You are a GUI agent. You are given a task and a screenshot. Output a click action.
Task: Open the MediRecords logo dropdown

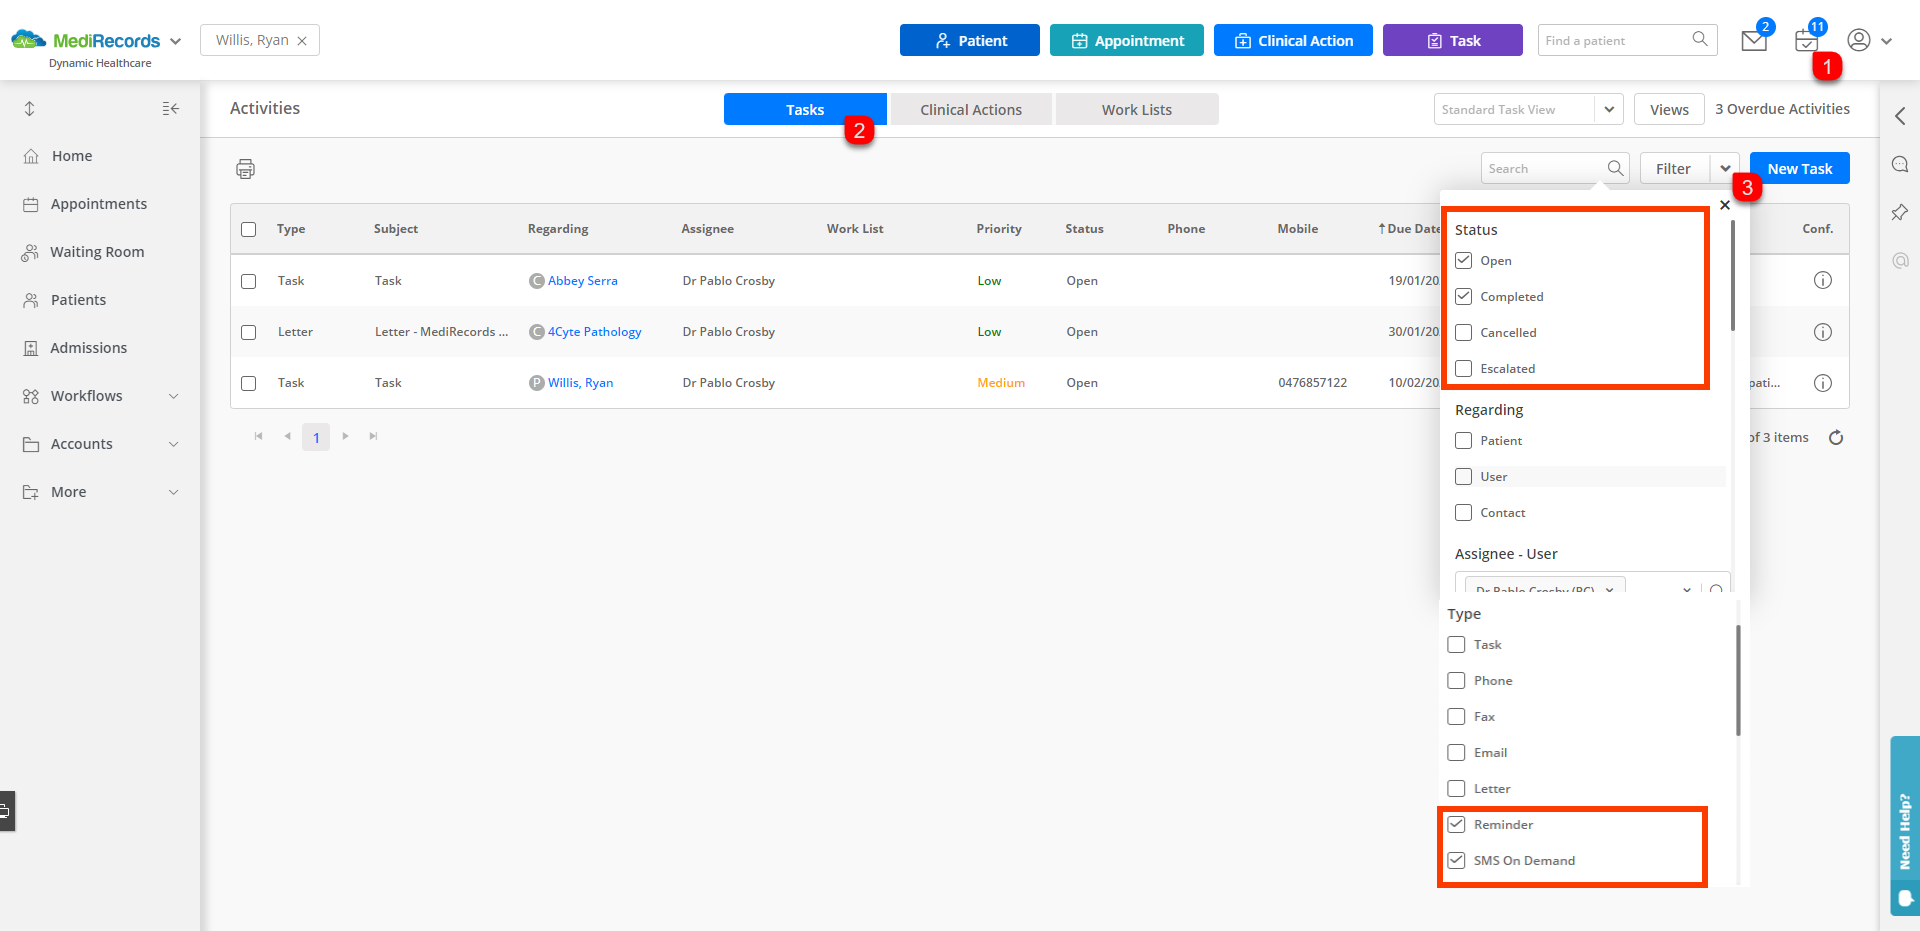click(x=175, y=41)
